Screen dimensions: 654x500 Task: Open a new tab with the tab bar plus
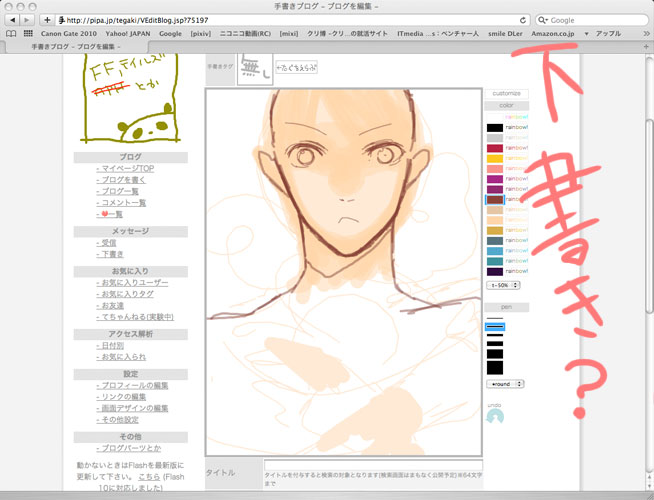pos(646,47)
